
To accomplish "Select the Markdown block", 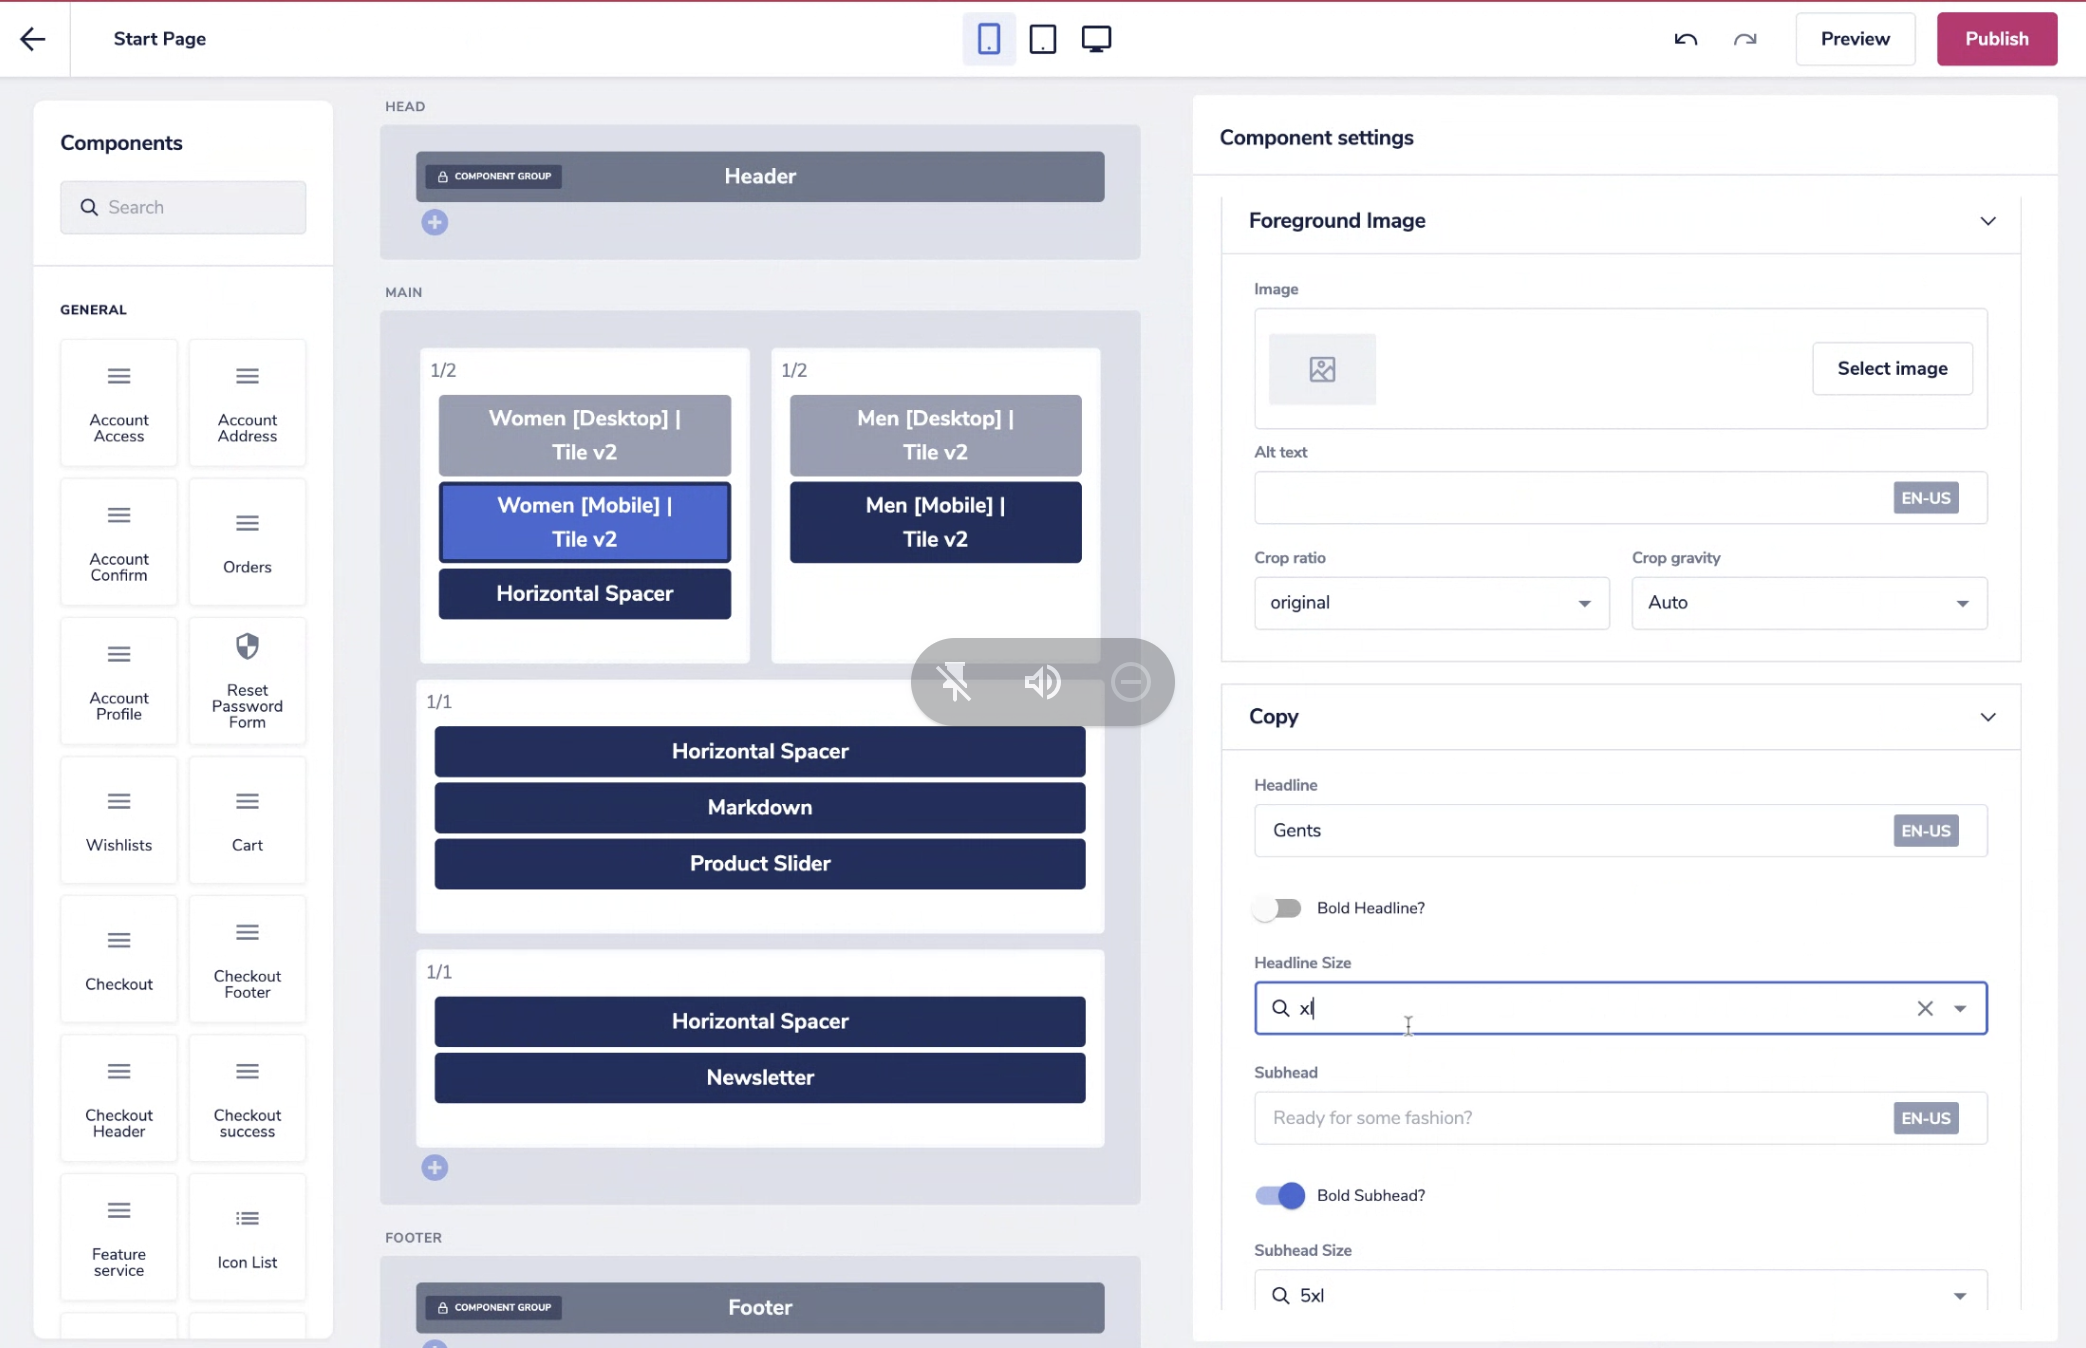I will 760,807.
